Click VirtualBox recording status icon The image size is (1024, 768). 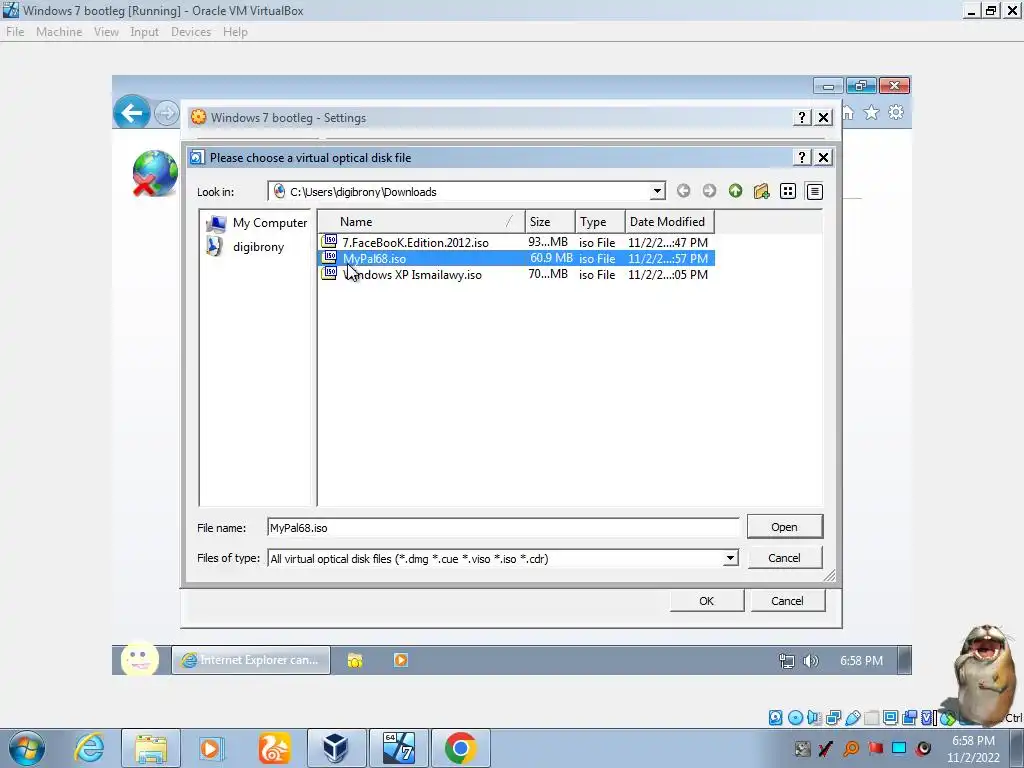909,718
